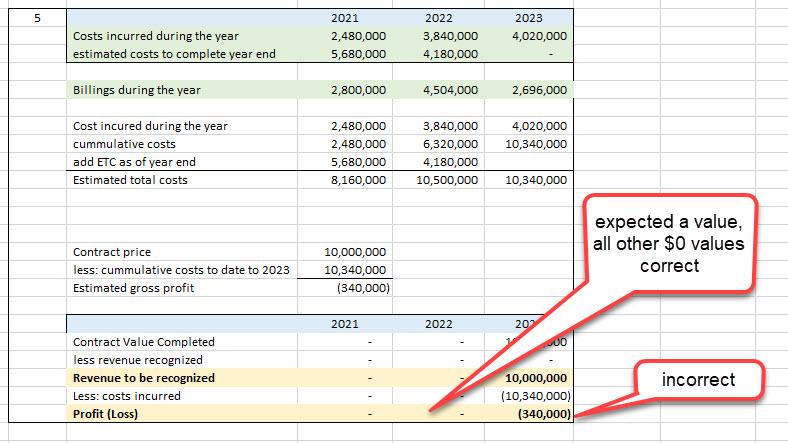Viewport: 788px width, 443px height.
Task: Select the 'Costs incurred during the year' label
Action: [156, 36]
